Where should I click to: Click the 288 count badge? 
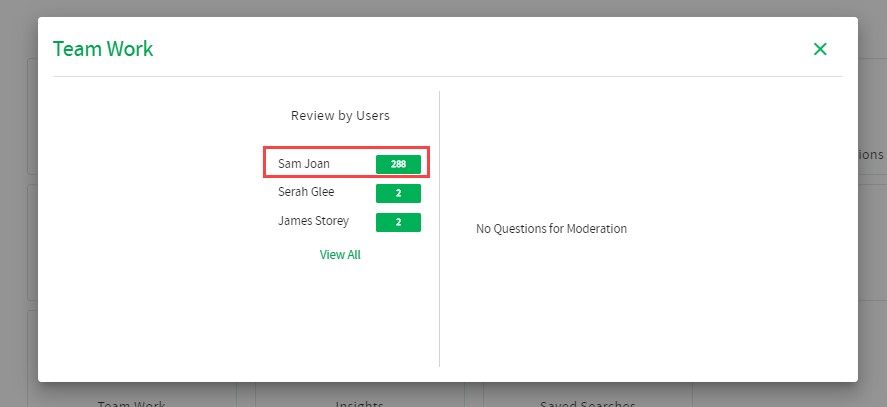(x=398, y=164)
